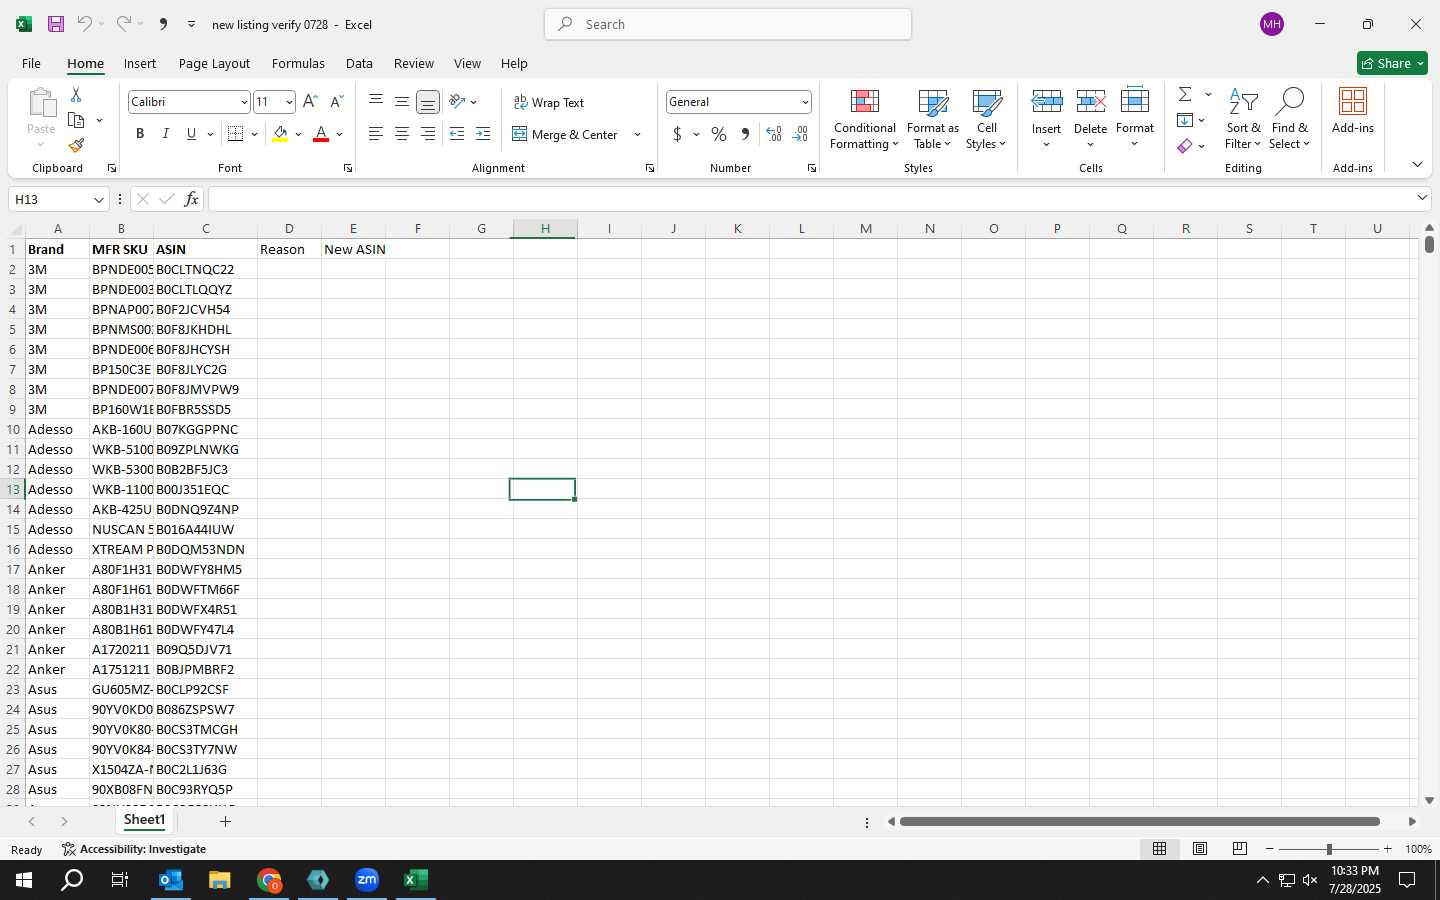
Task: Click Accessibility: Investigate in status bar
Action: point(134,849)
